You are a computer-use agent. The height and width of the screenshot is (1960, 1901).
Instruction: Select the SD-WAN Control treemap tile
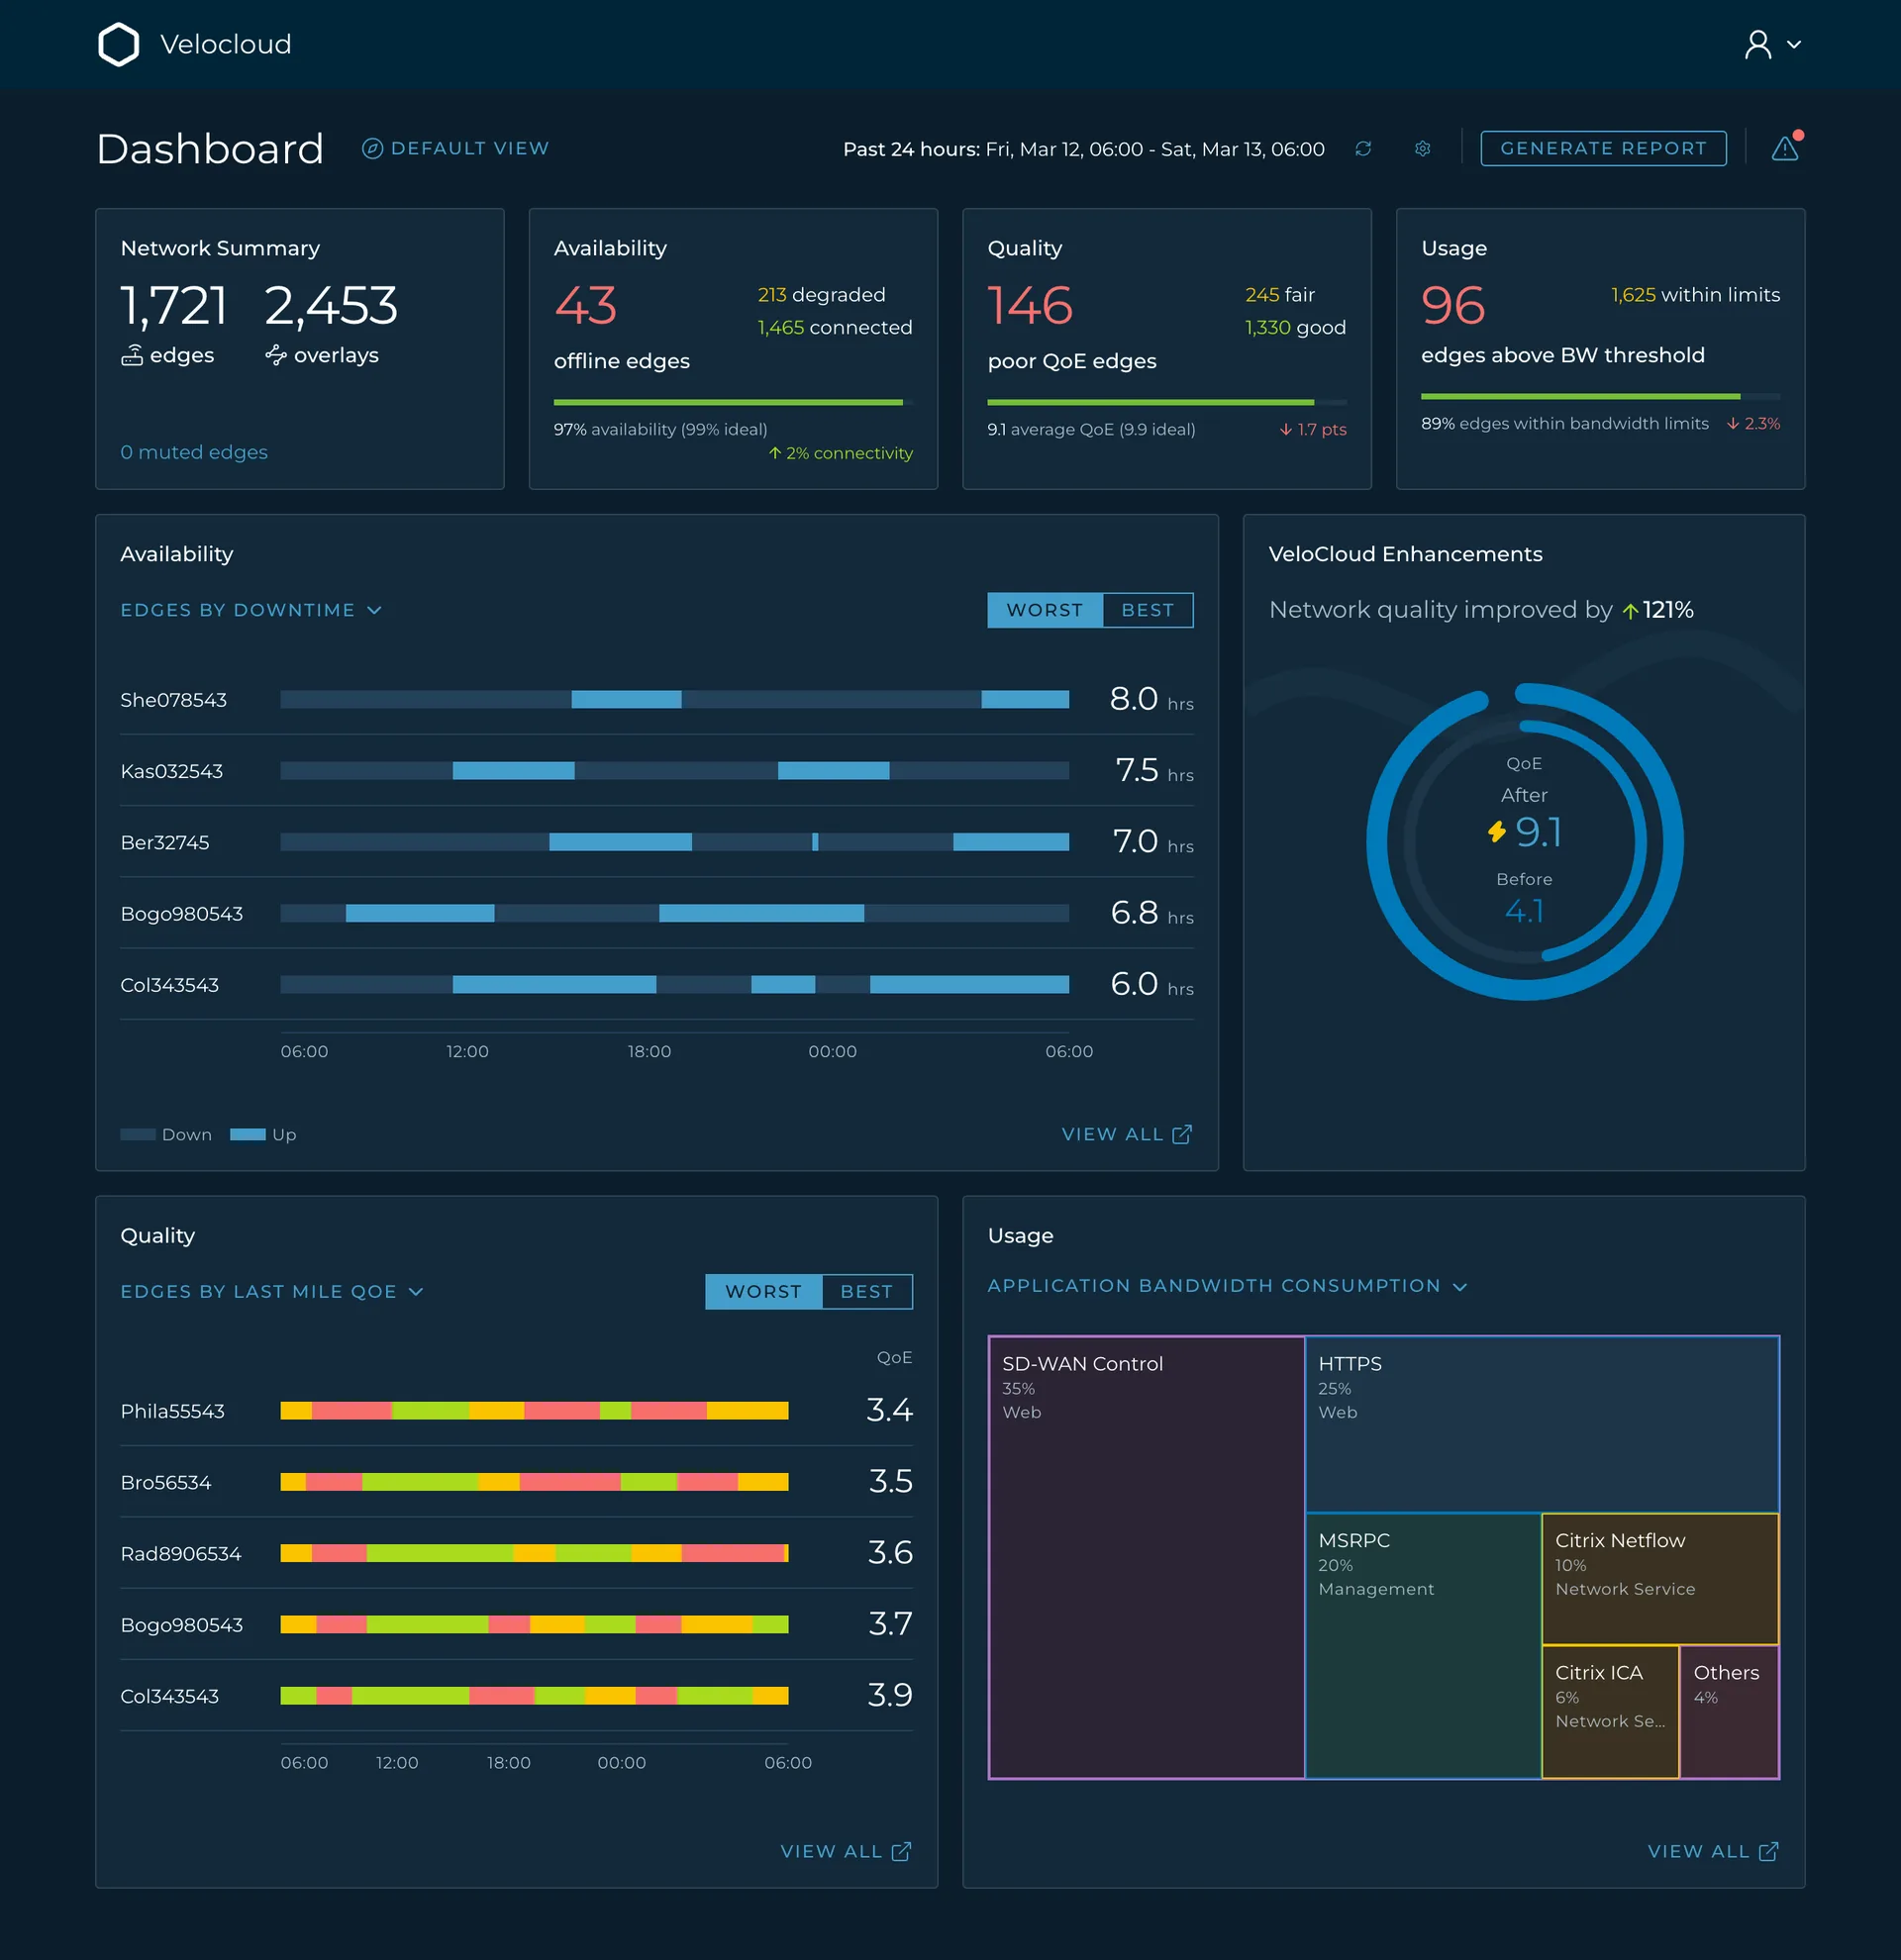click(x=1146, y=1557)
